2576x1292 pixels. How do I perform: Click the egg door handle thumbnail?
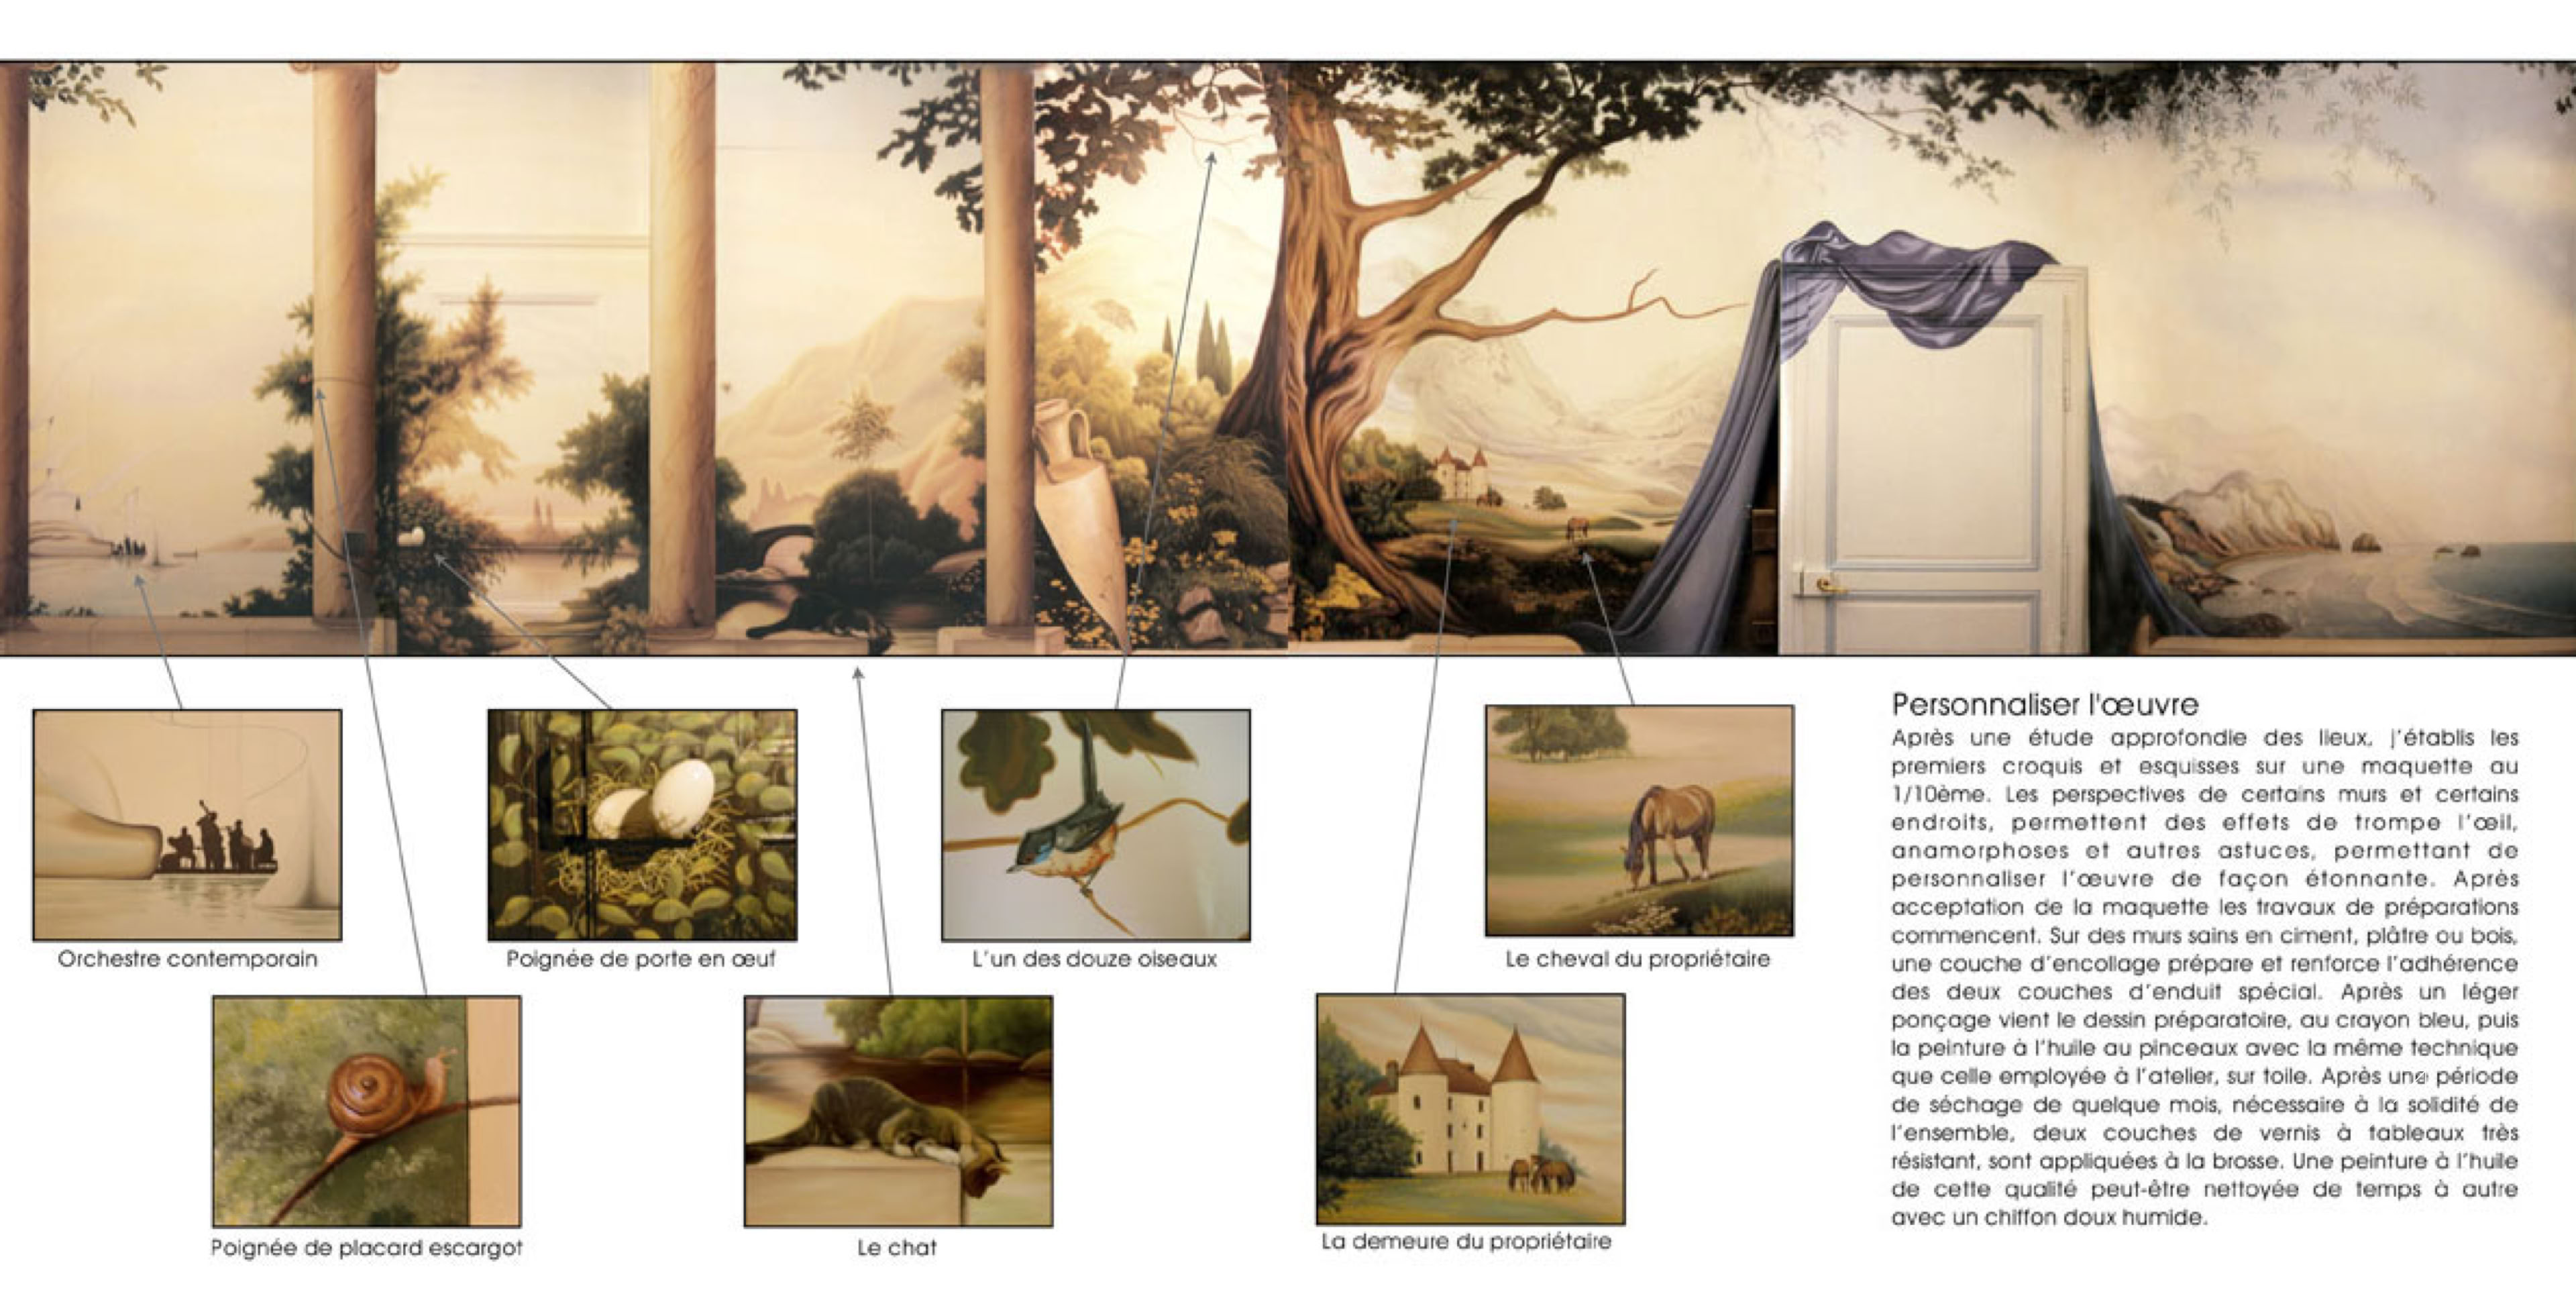[x=642, y=824]
